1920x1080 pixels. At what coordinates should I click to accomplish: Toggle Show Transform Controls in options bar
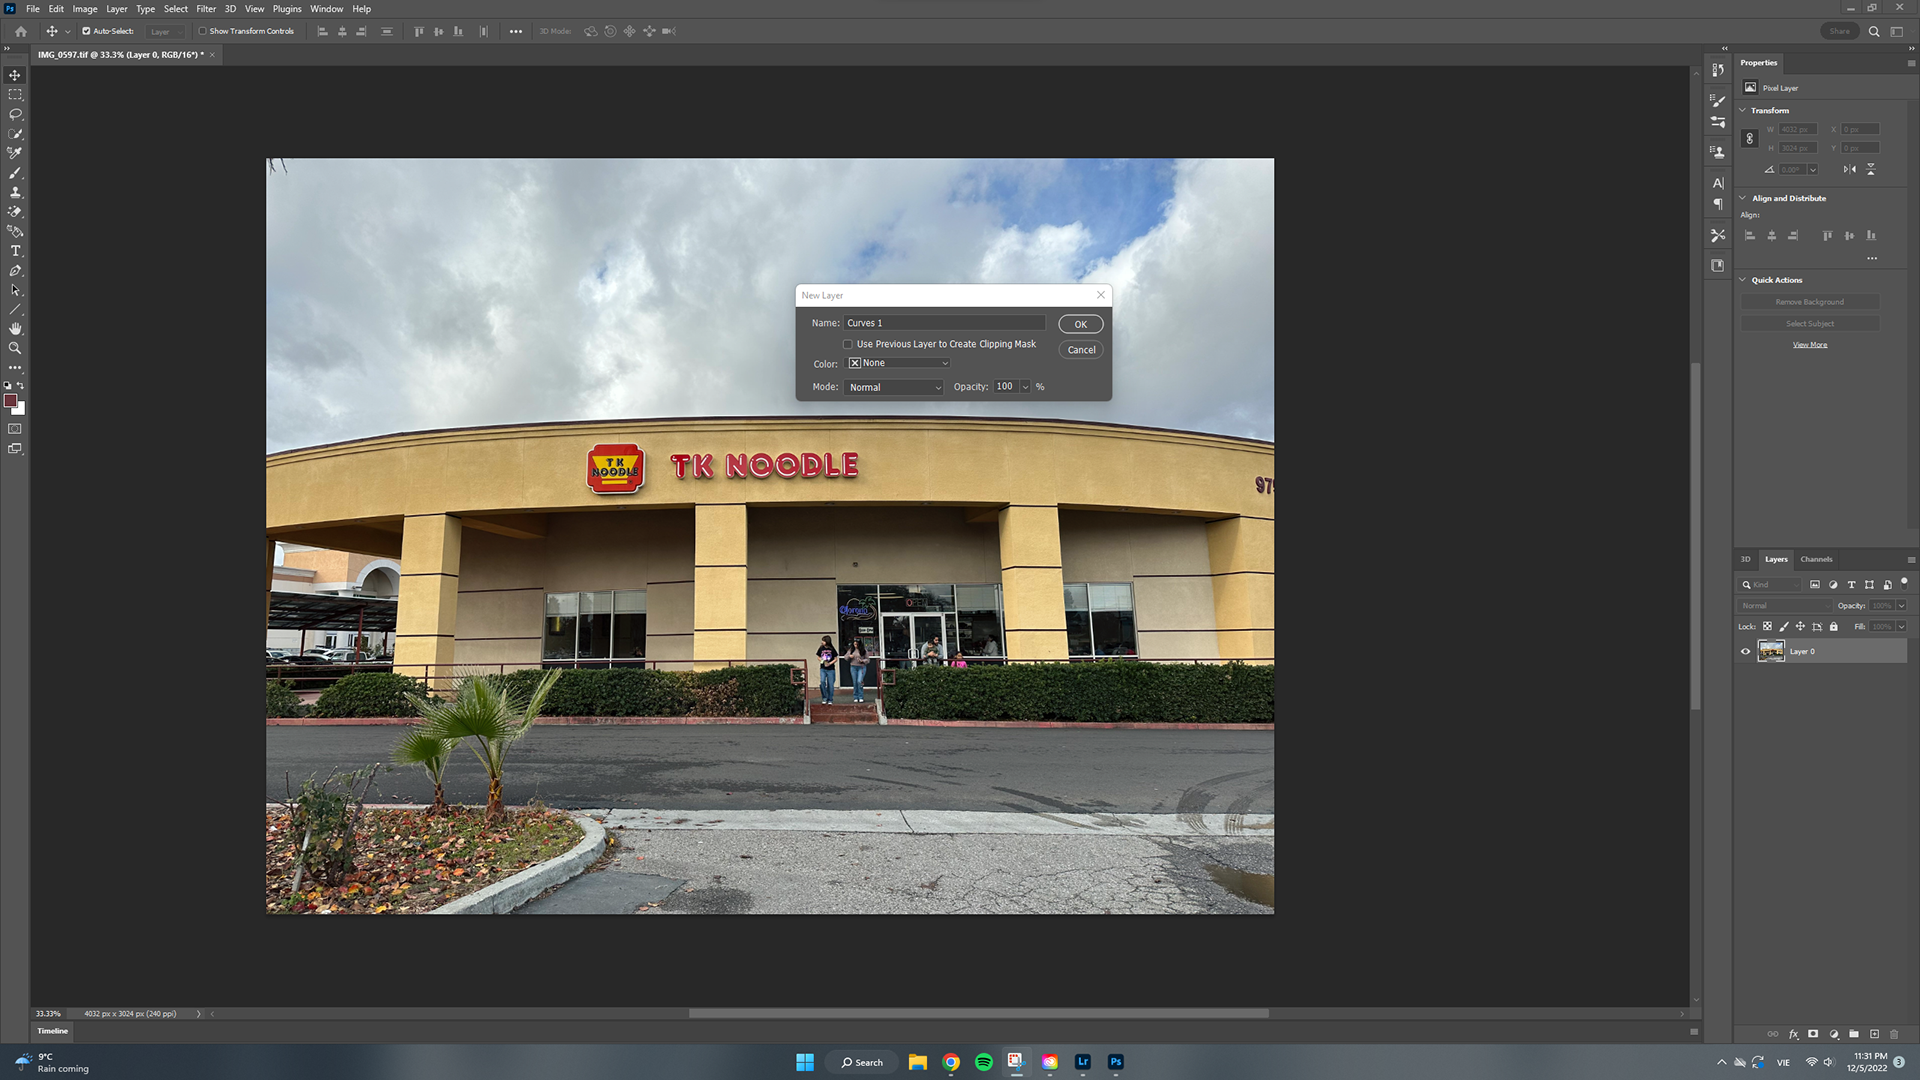click(201, 31)
